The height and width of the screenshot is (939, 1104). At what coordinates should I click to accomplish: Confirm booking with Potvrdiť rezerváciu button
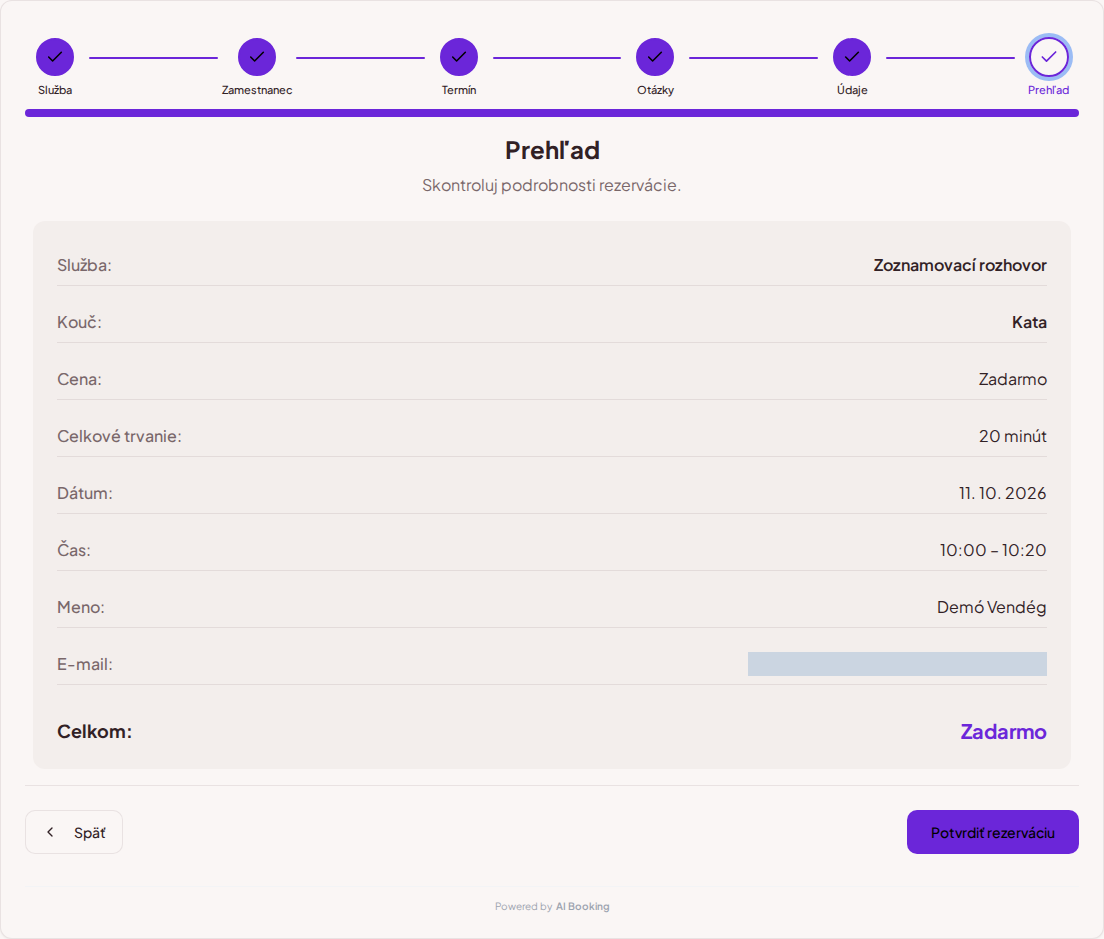click(993, 832)
